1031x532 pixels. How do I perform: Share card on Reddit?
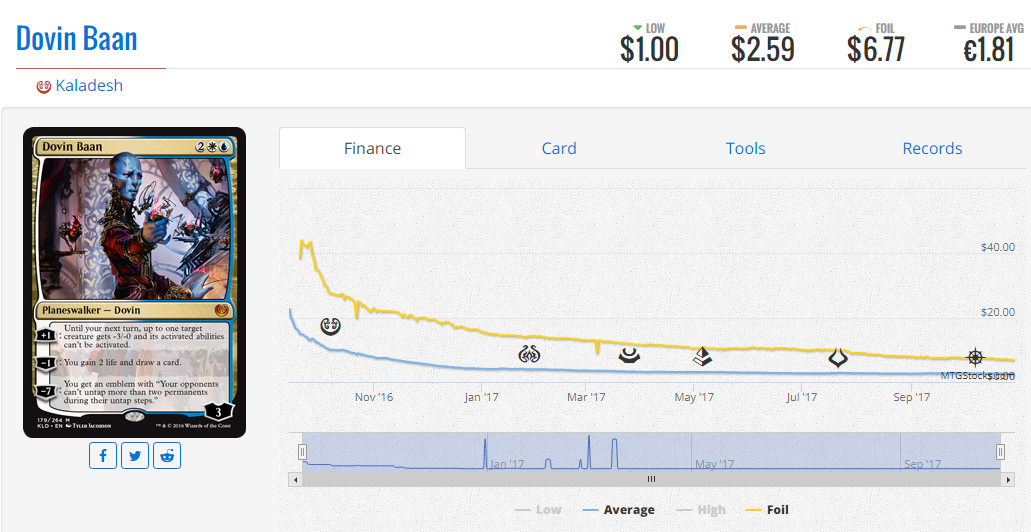167,456
